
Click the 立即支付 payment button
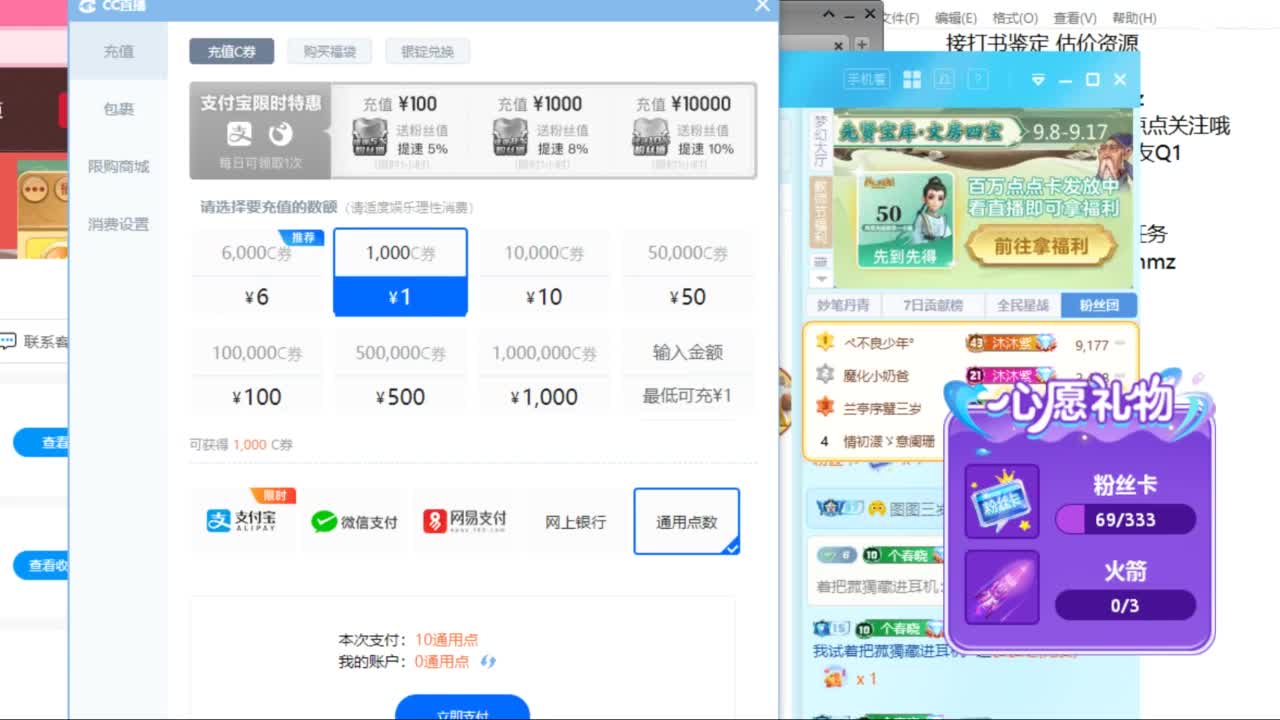pyautogui.click(x=463, y=711)
